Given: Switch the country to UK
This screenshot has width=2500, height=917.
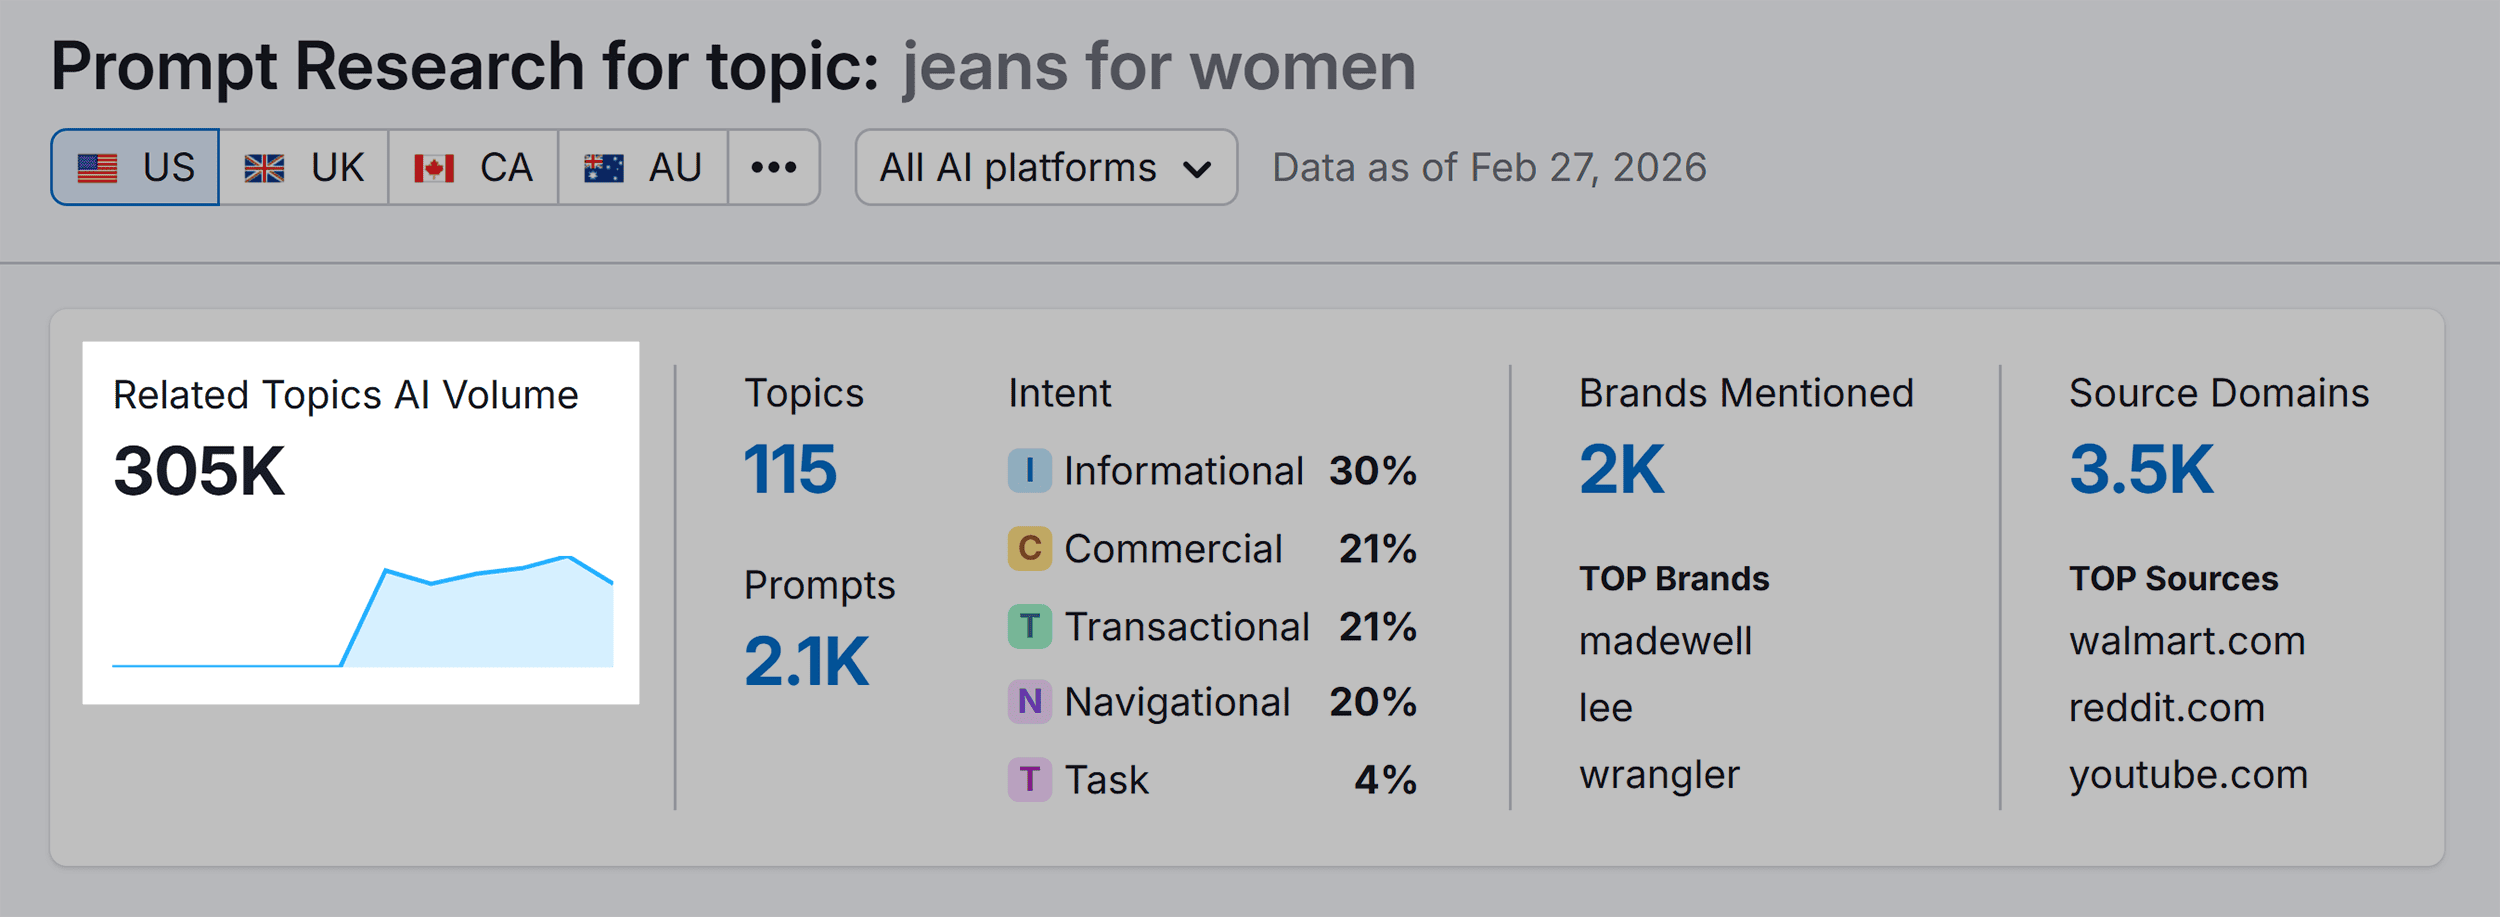Looking at the screenshot, I should pos(304,168).
